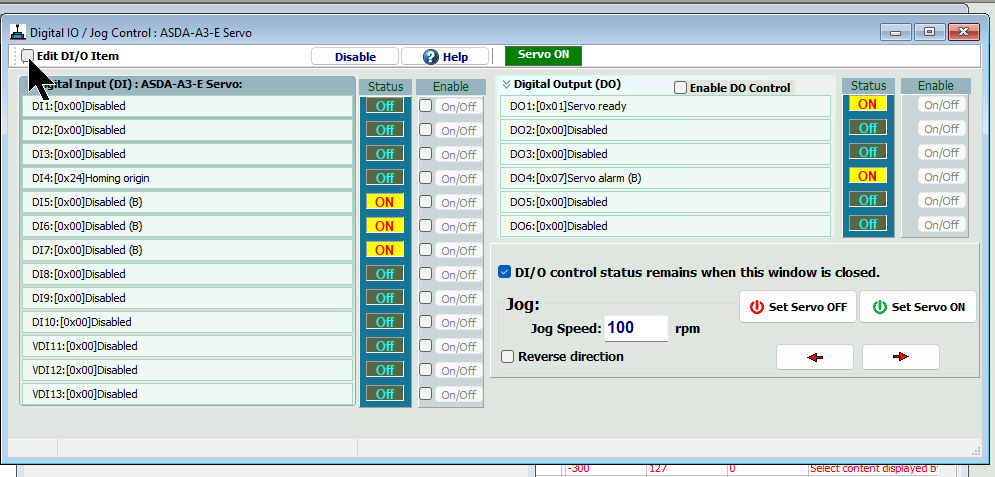
Task: Click DO2 Off status indicator
Action: (x=867, y=128)
